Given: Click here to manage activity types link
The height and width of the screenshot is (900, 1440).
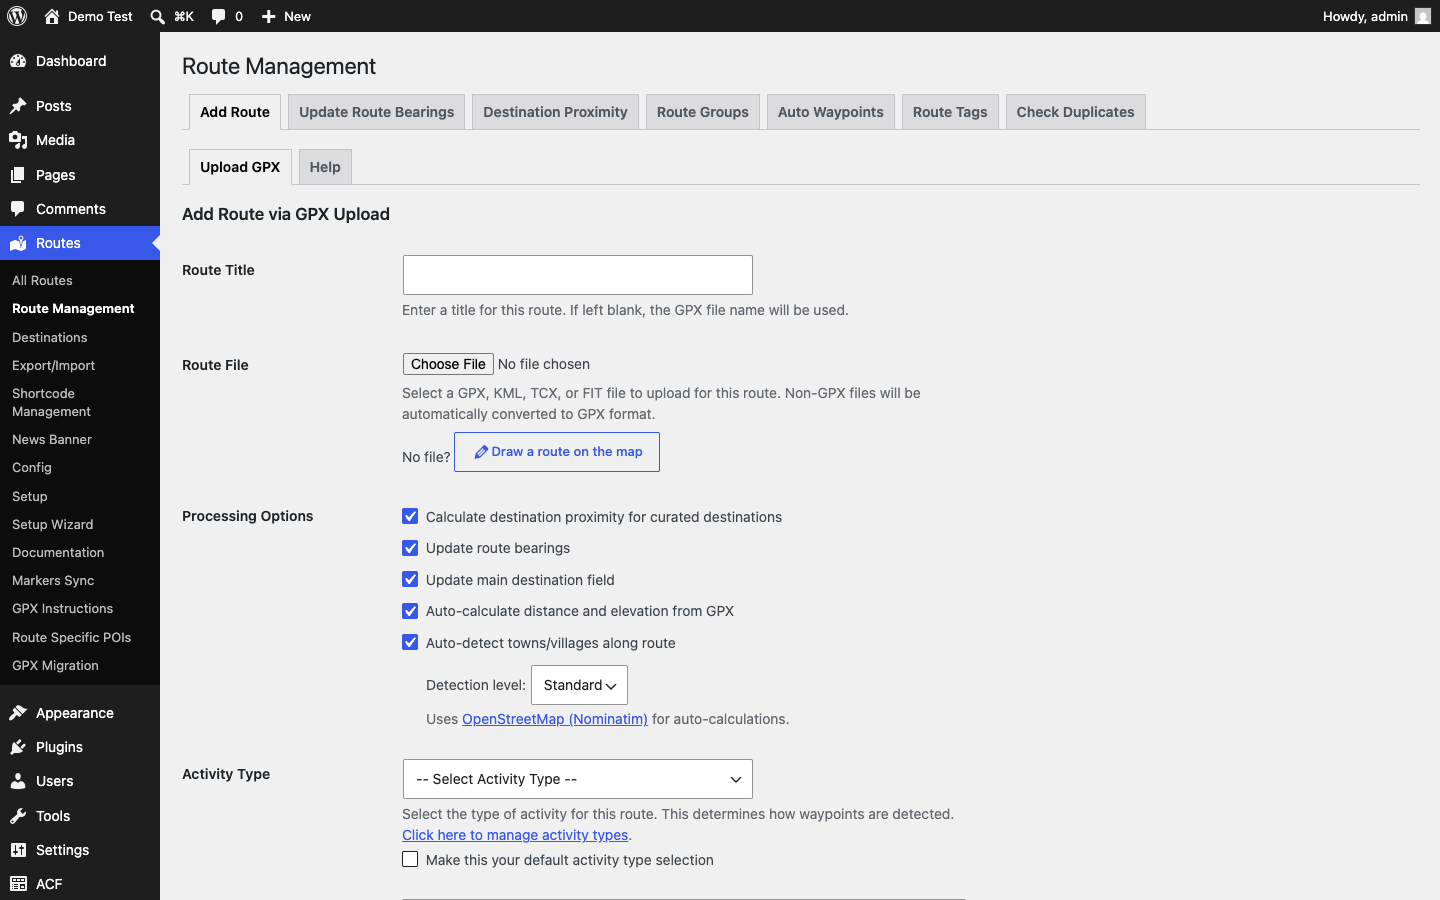Looking at the screenshot, I should click(515, 835).
